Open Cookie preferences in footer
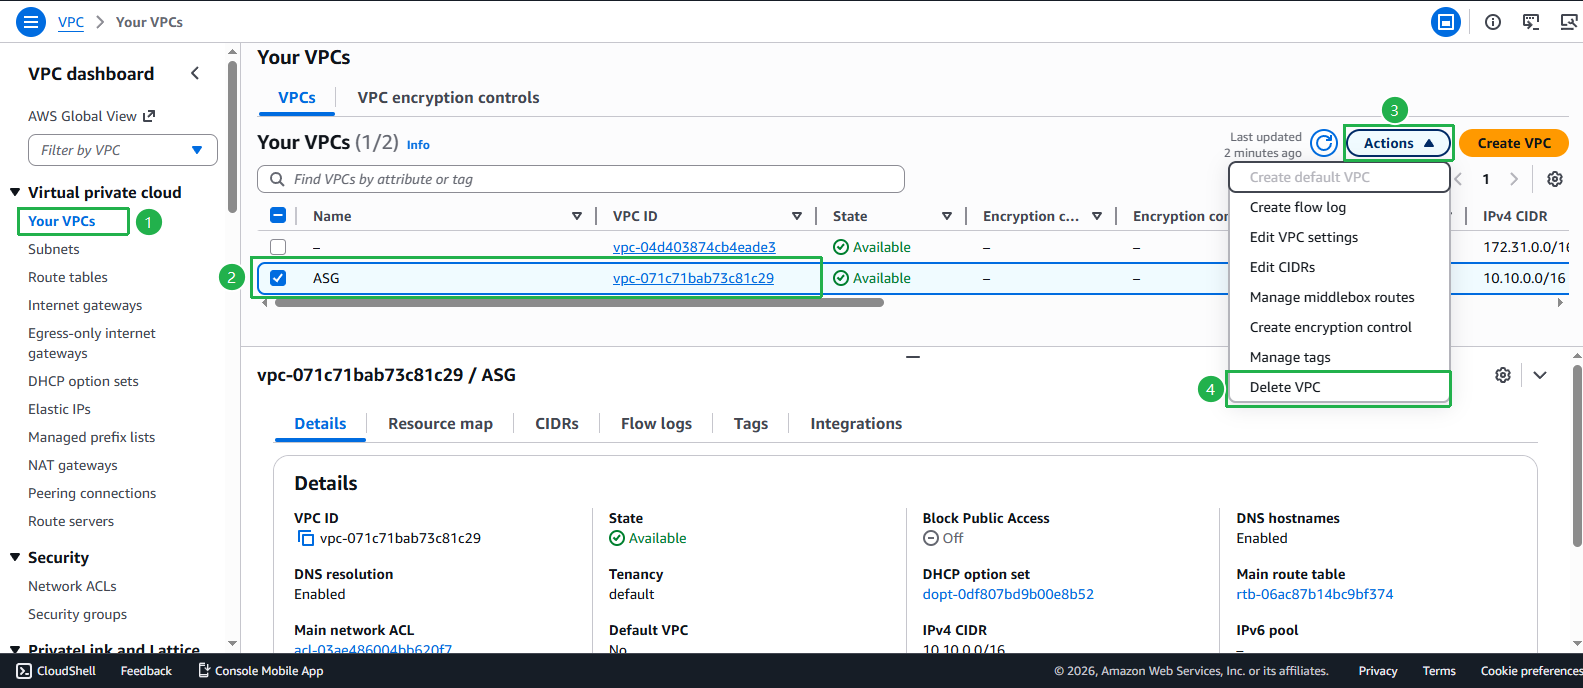1583x688 pixels. pos(1531,671)
